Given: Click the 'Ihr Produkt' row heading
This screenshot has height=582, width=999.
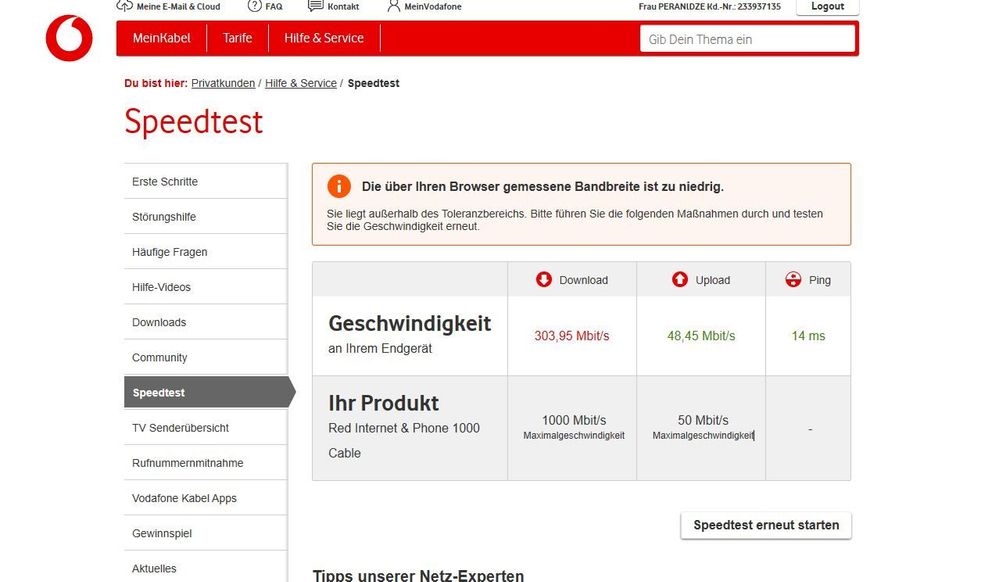Looking at the screenshot, I should 384,403.
